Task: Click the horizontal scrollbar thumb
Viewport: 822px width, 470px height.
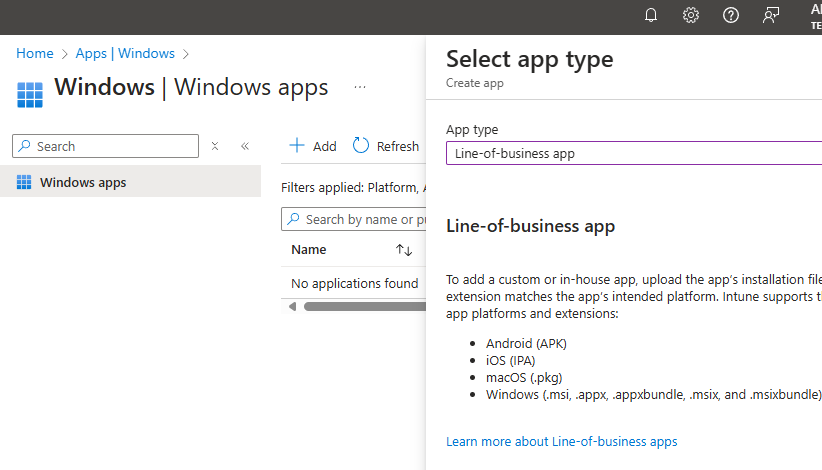Action: (365, 307)
